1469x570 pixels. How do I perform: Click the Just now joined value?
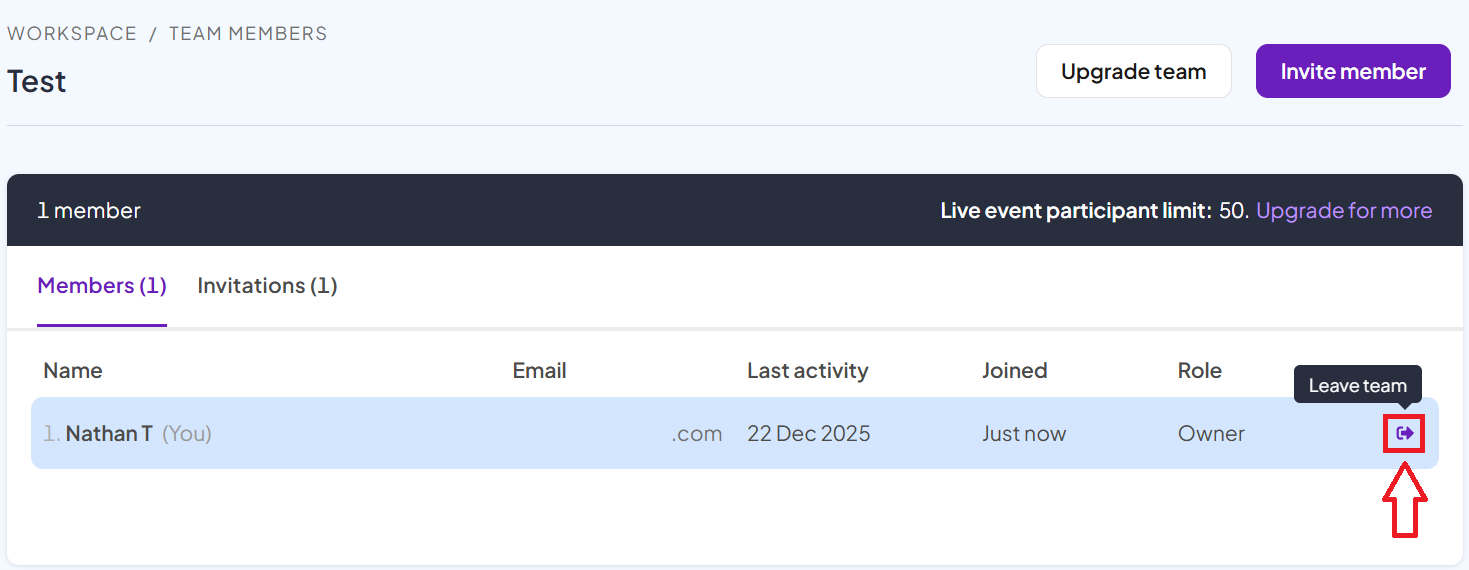click(1024, 434)
